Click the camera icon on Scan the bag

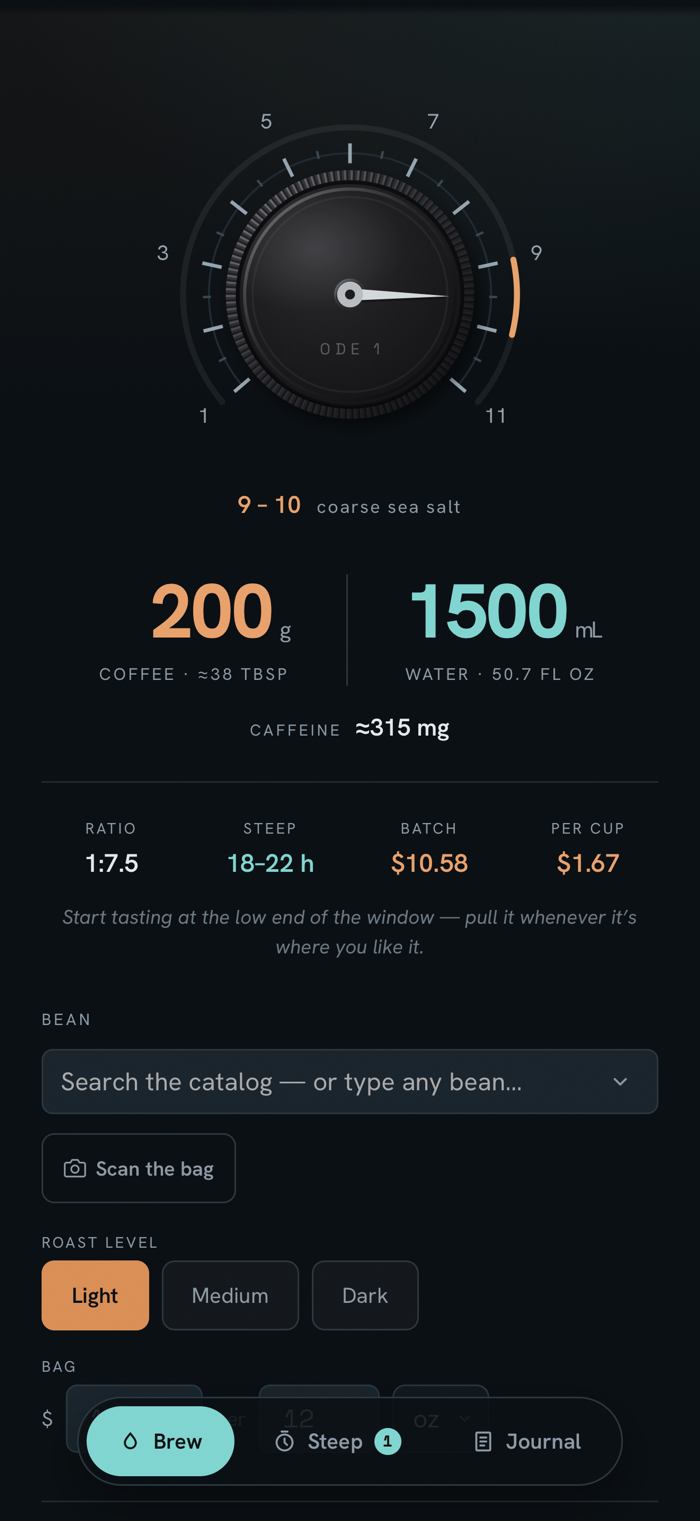(x=74, y=1168)
